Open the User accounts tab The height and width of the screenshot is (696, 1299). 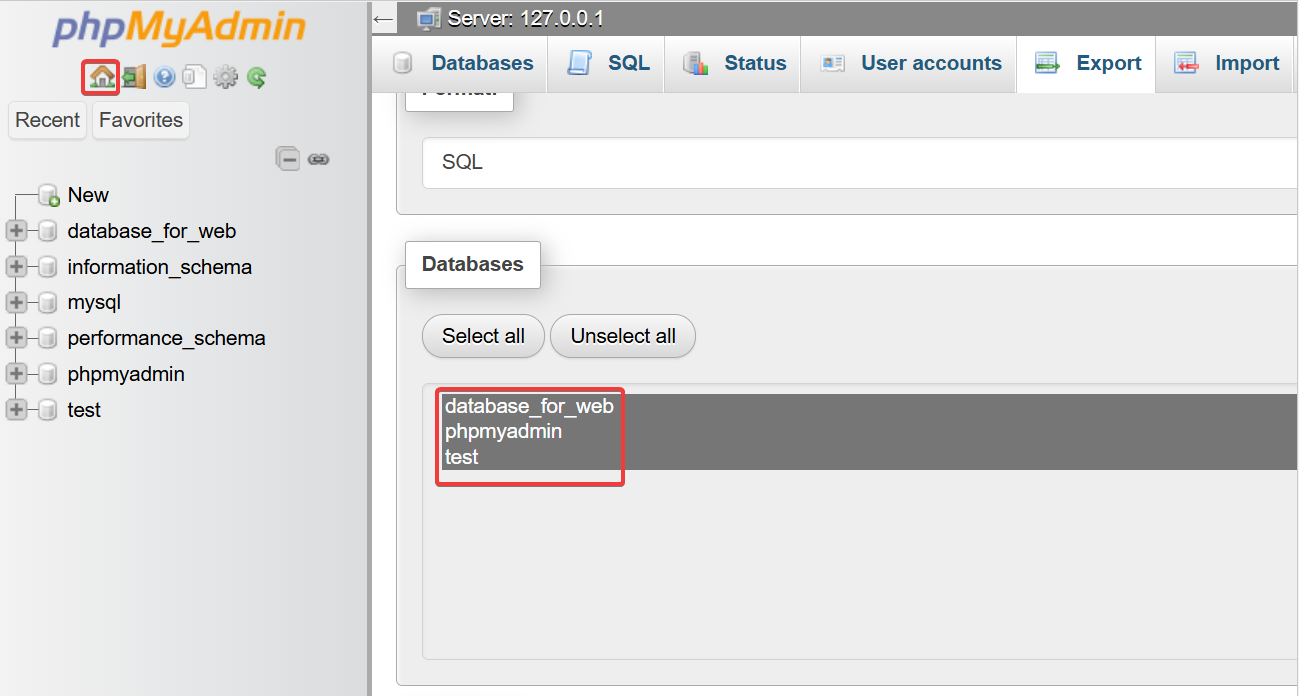click(911, 63)
